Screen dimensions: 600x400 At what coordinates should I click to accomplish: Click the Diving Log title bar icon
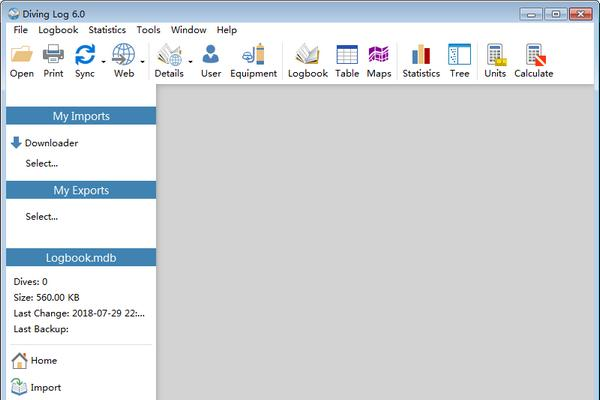(14, 14)
